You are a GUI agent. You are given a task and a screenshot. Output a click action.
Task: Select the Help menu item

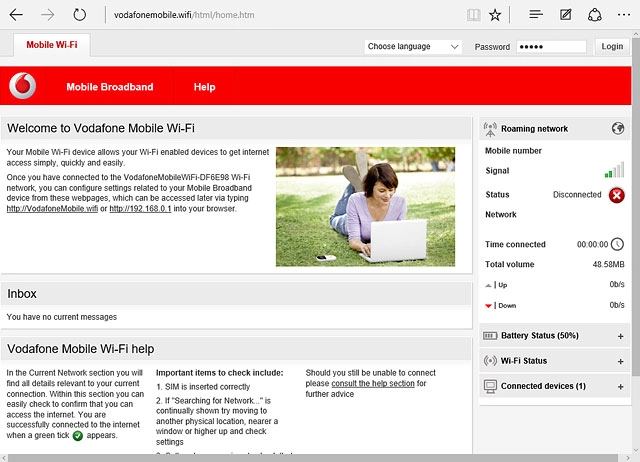click(x=205, y=87)
